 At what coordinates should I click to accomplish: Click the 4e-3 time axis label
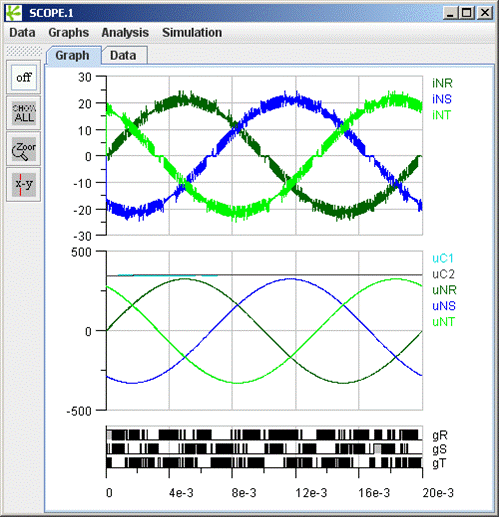point(181,493)
